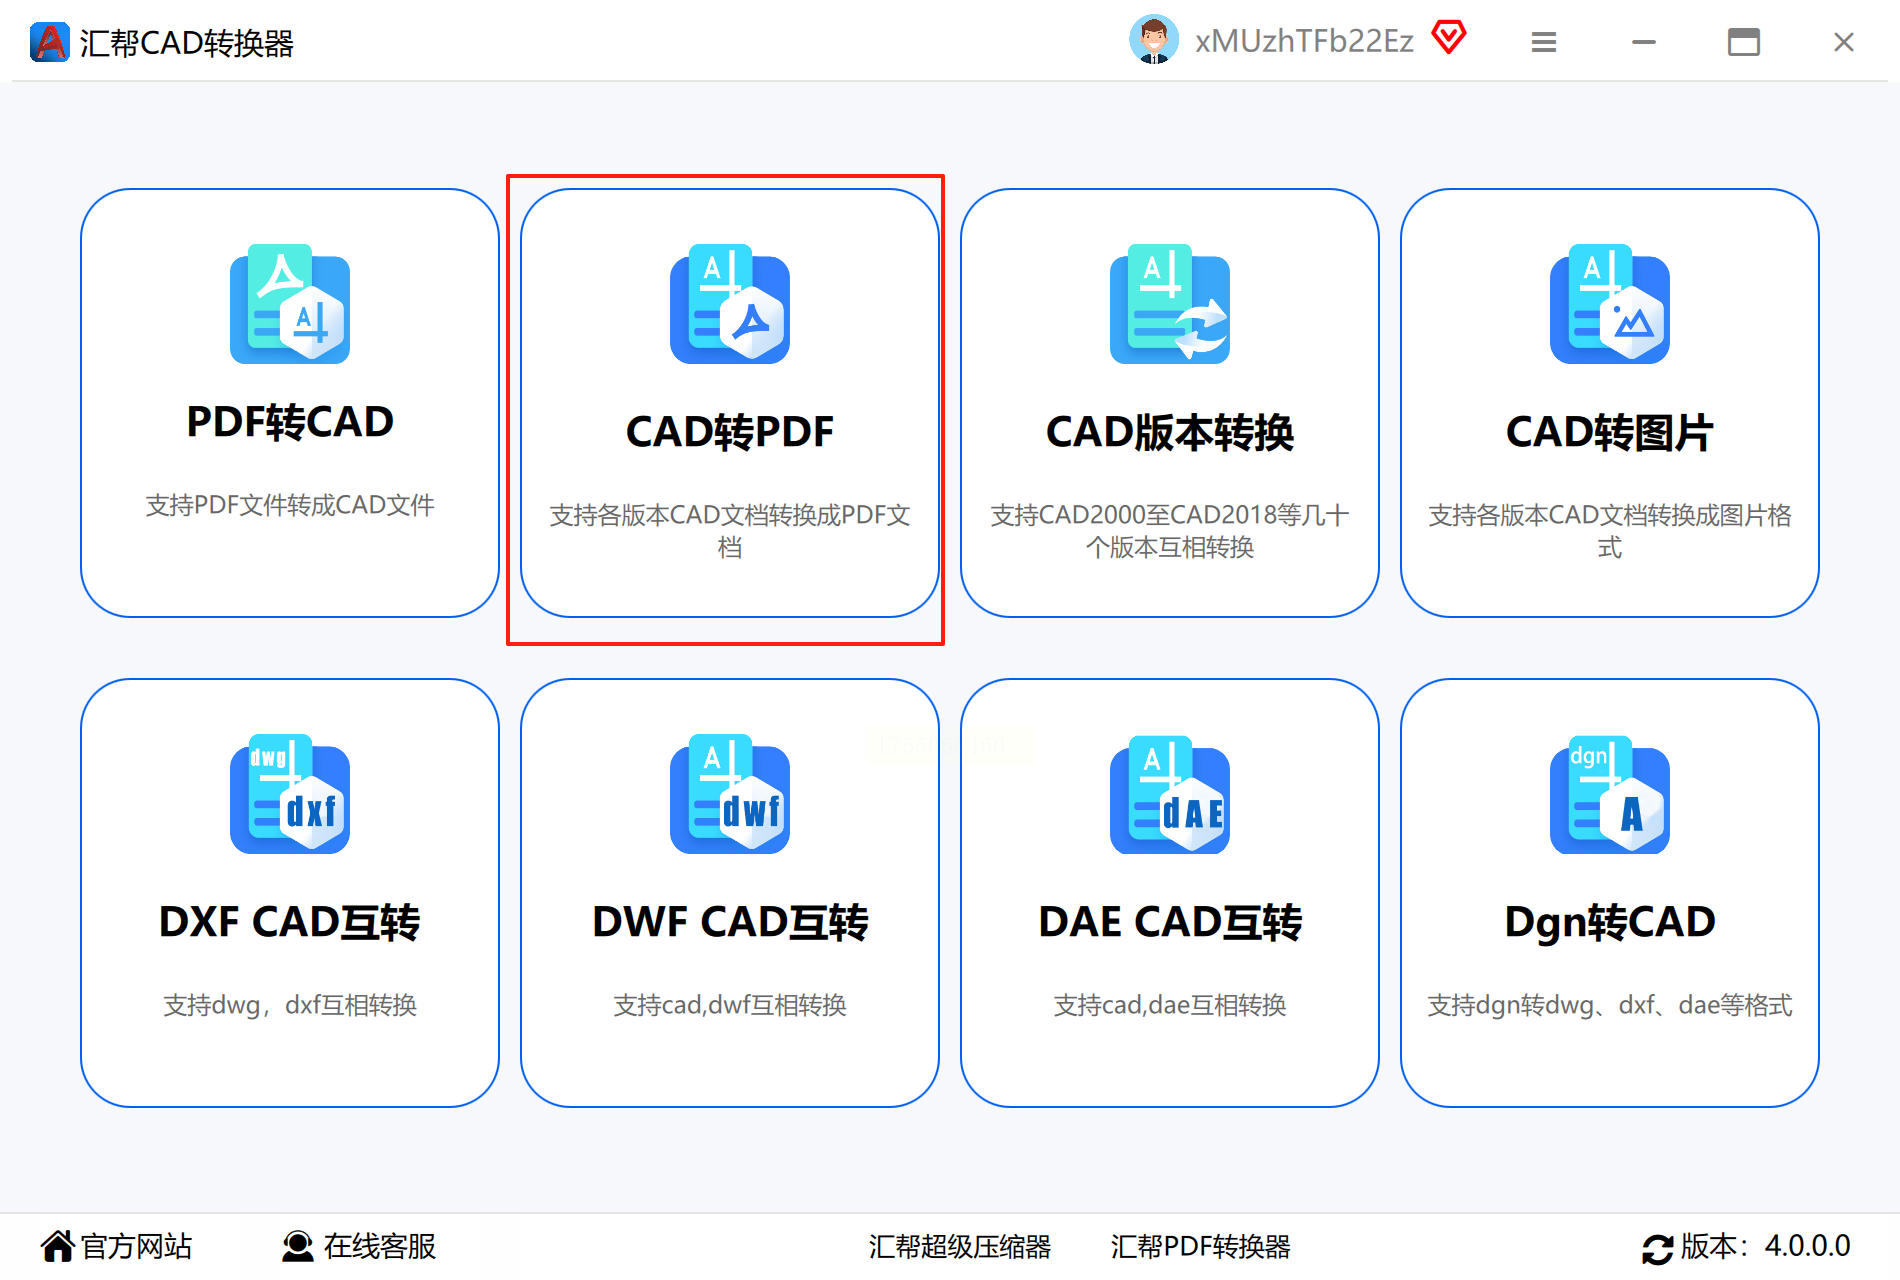Check for updates with refresh version icon
Viewport: 1900px width, 1280px height.
click(x=1657, y=1249)
